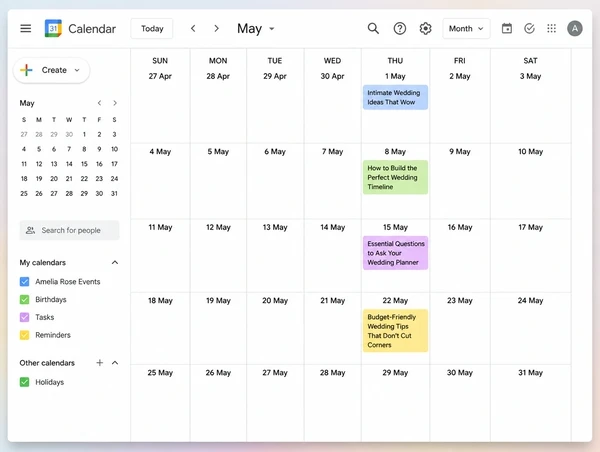Click the 30 Apr date label
Screen dimensions: 600x452
tap(332, 76)
